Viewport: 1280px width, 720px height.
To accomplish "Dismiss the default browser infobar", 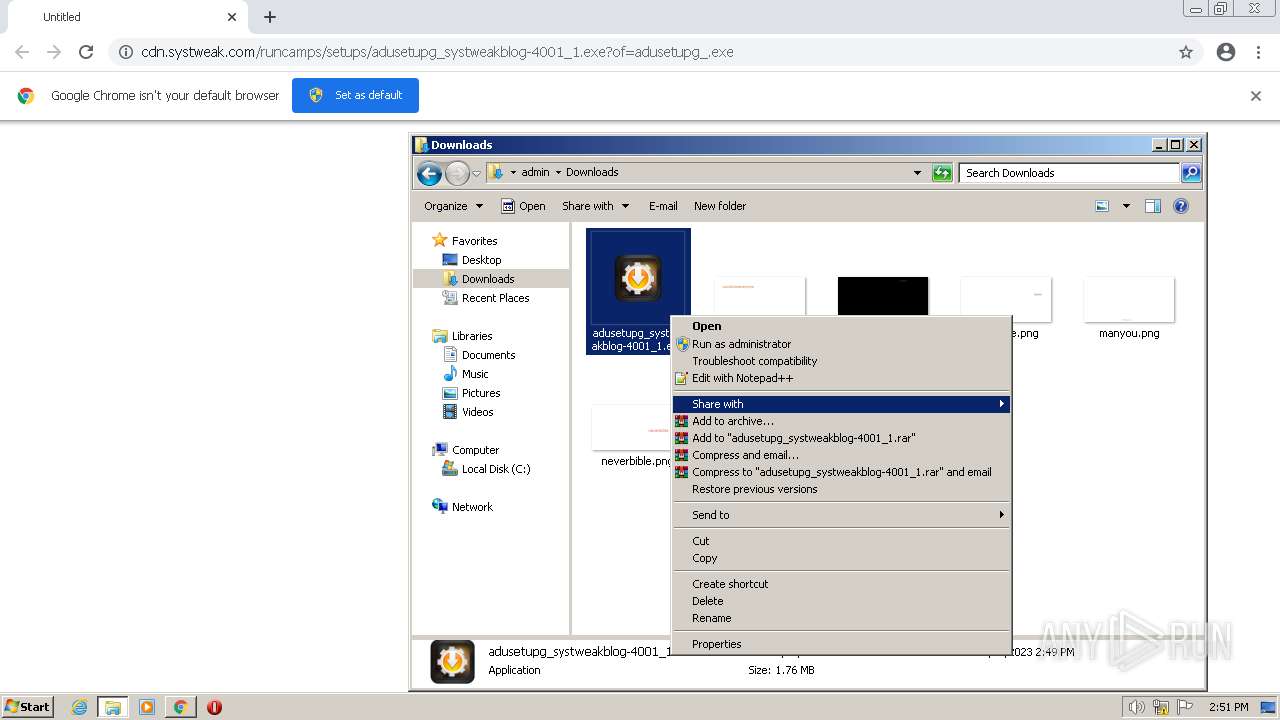I will coord(1256,96).
